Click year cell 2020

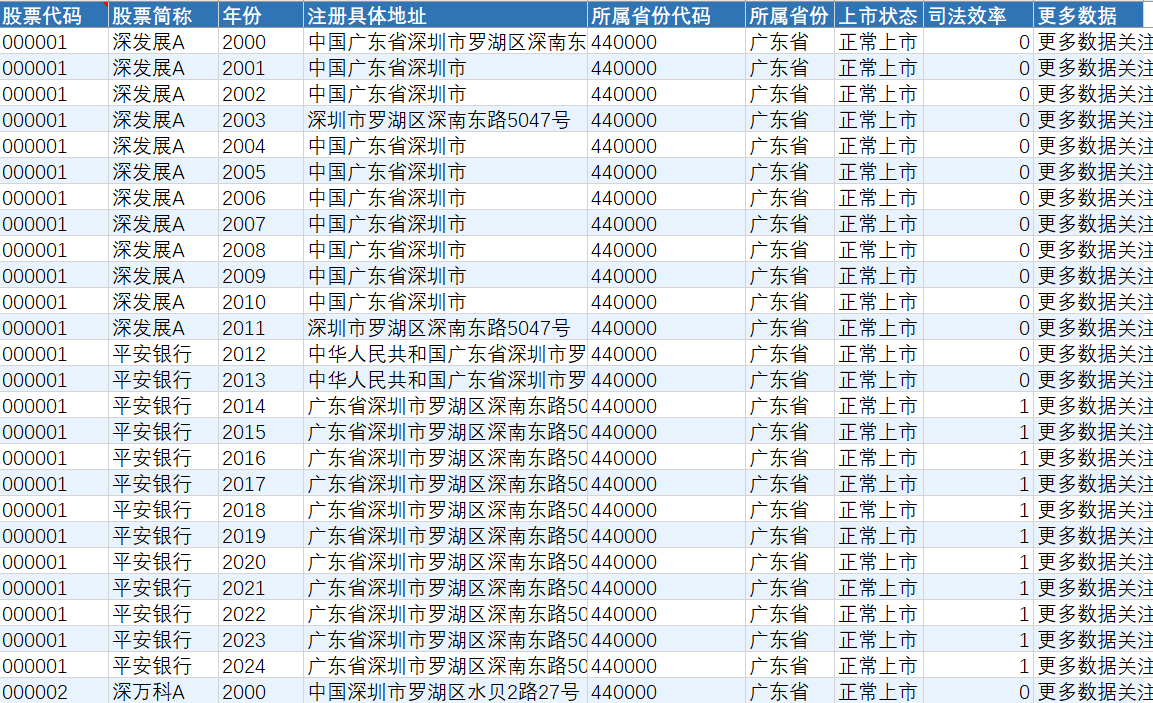coord(260,562)
